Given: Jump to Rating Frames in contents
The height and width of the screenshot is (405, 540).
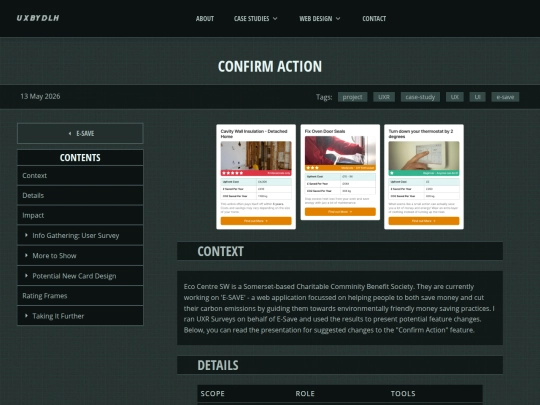Looking at the screenshot, I should 80,296.
